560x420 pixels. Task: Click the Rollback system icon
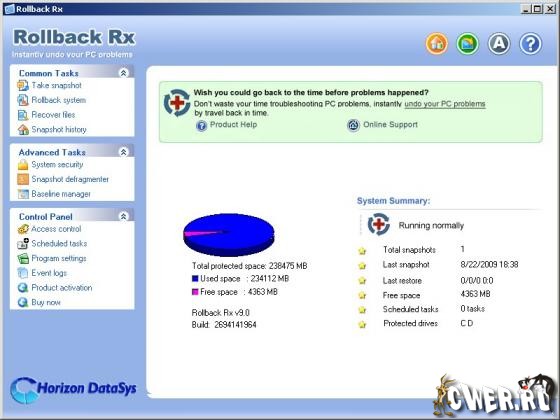tap(23, 100)
